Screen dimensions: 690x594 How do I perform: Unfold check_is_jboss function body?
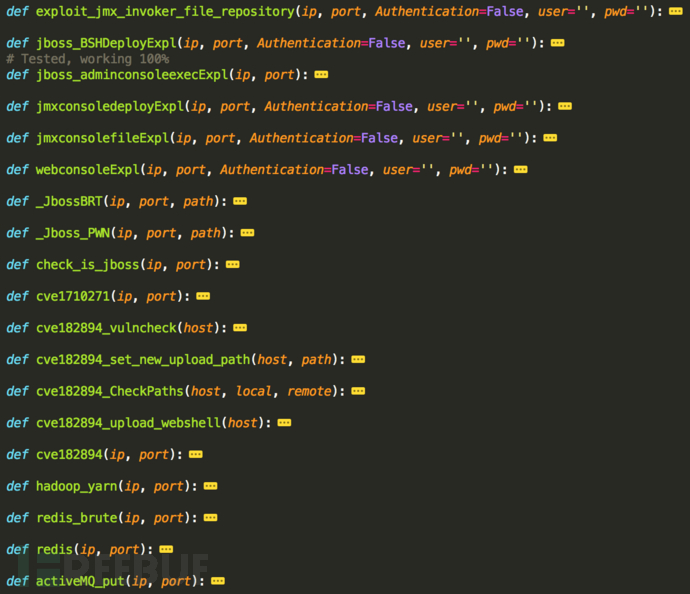232,264
